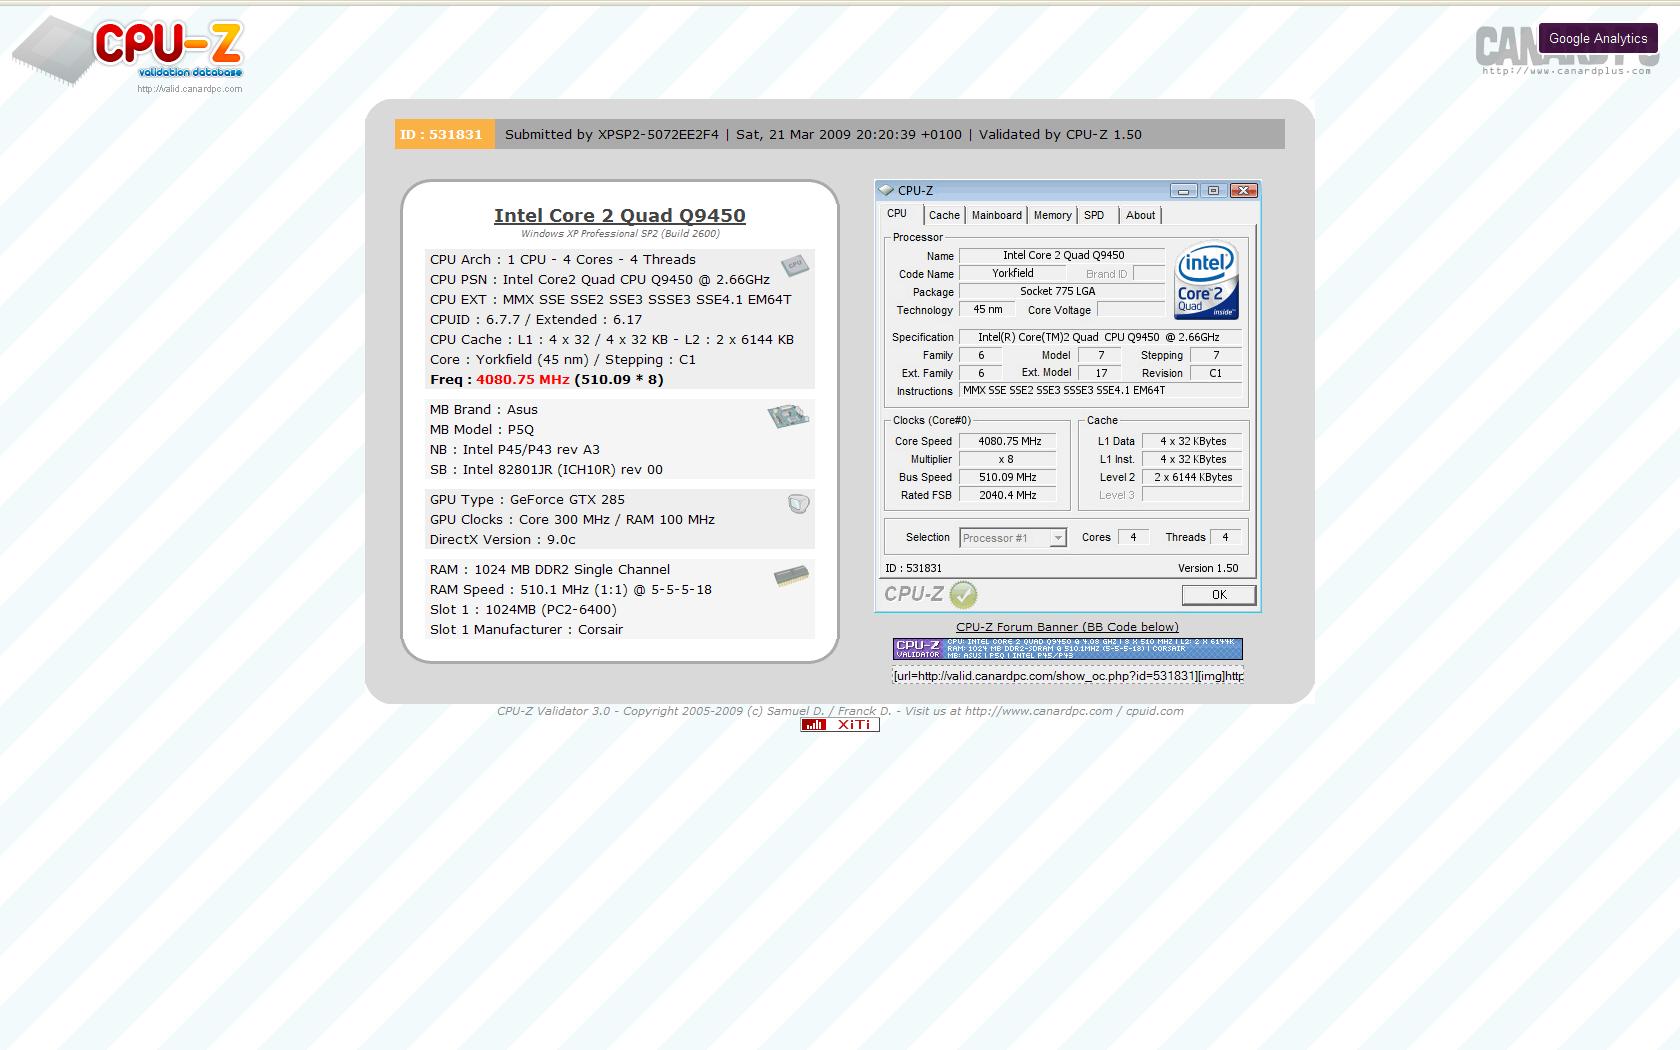Click the Cores count field
This screenshot has height=1050, width=1680.
(x=1133, y=538)
